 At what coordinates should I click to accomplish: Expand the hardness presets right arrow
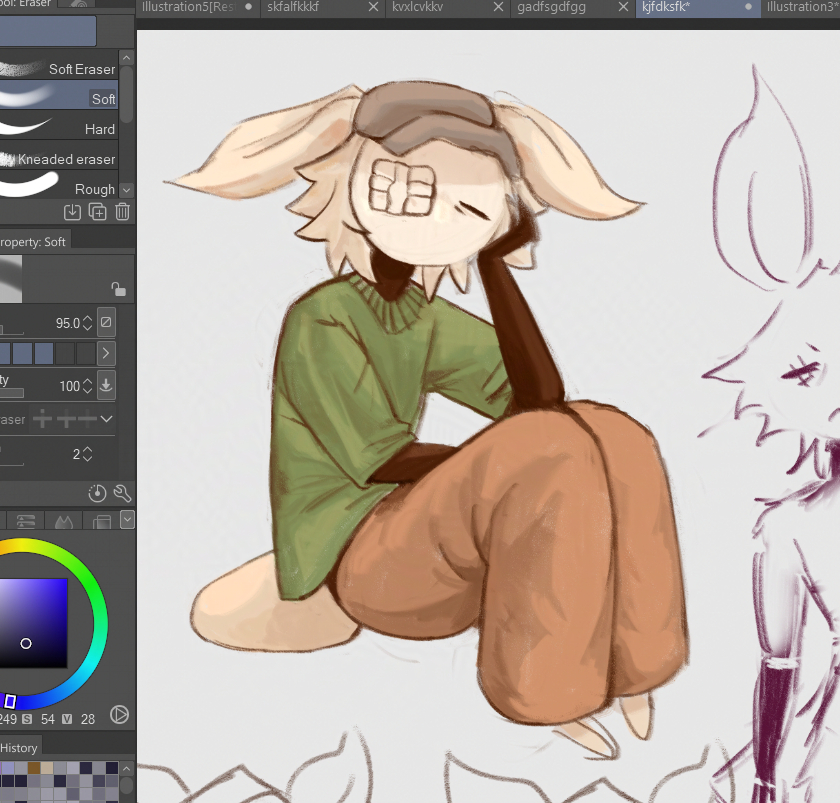click(106, 353)
